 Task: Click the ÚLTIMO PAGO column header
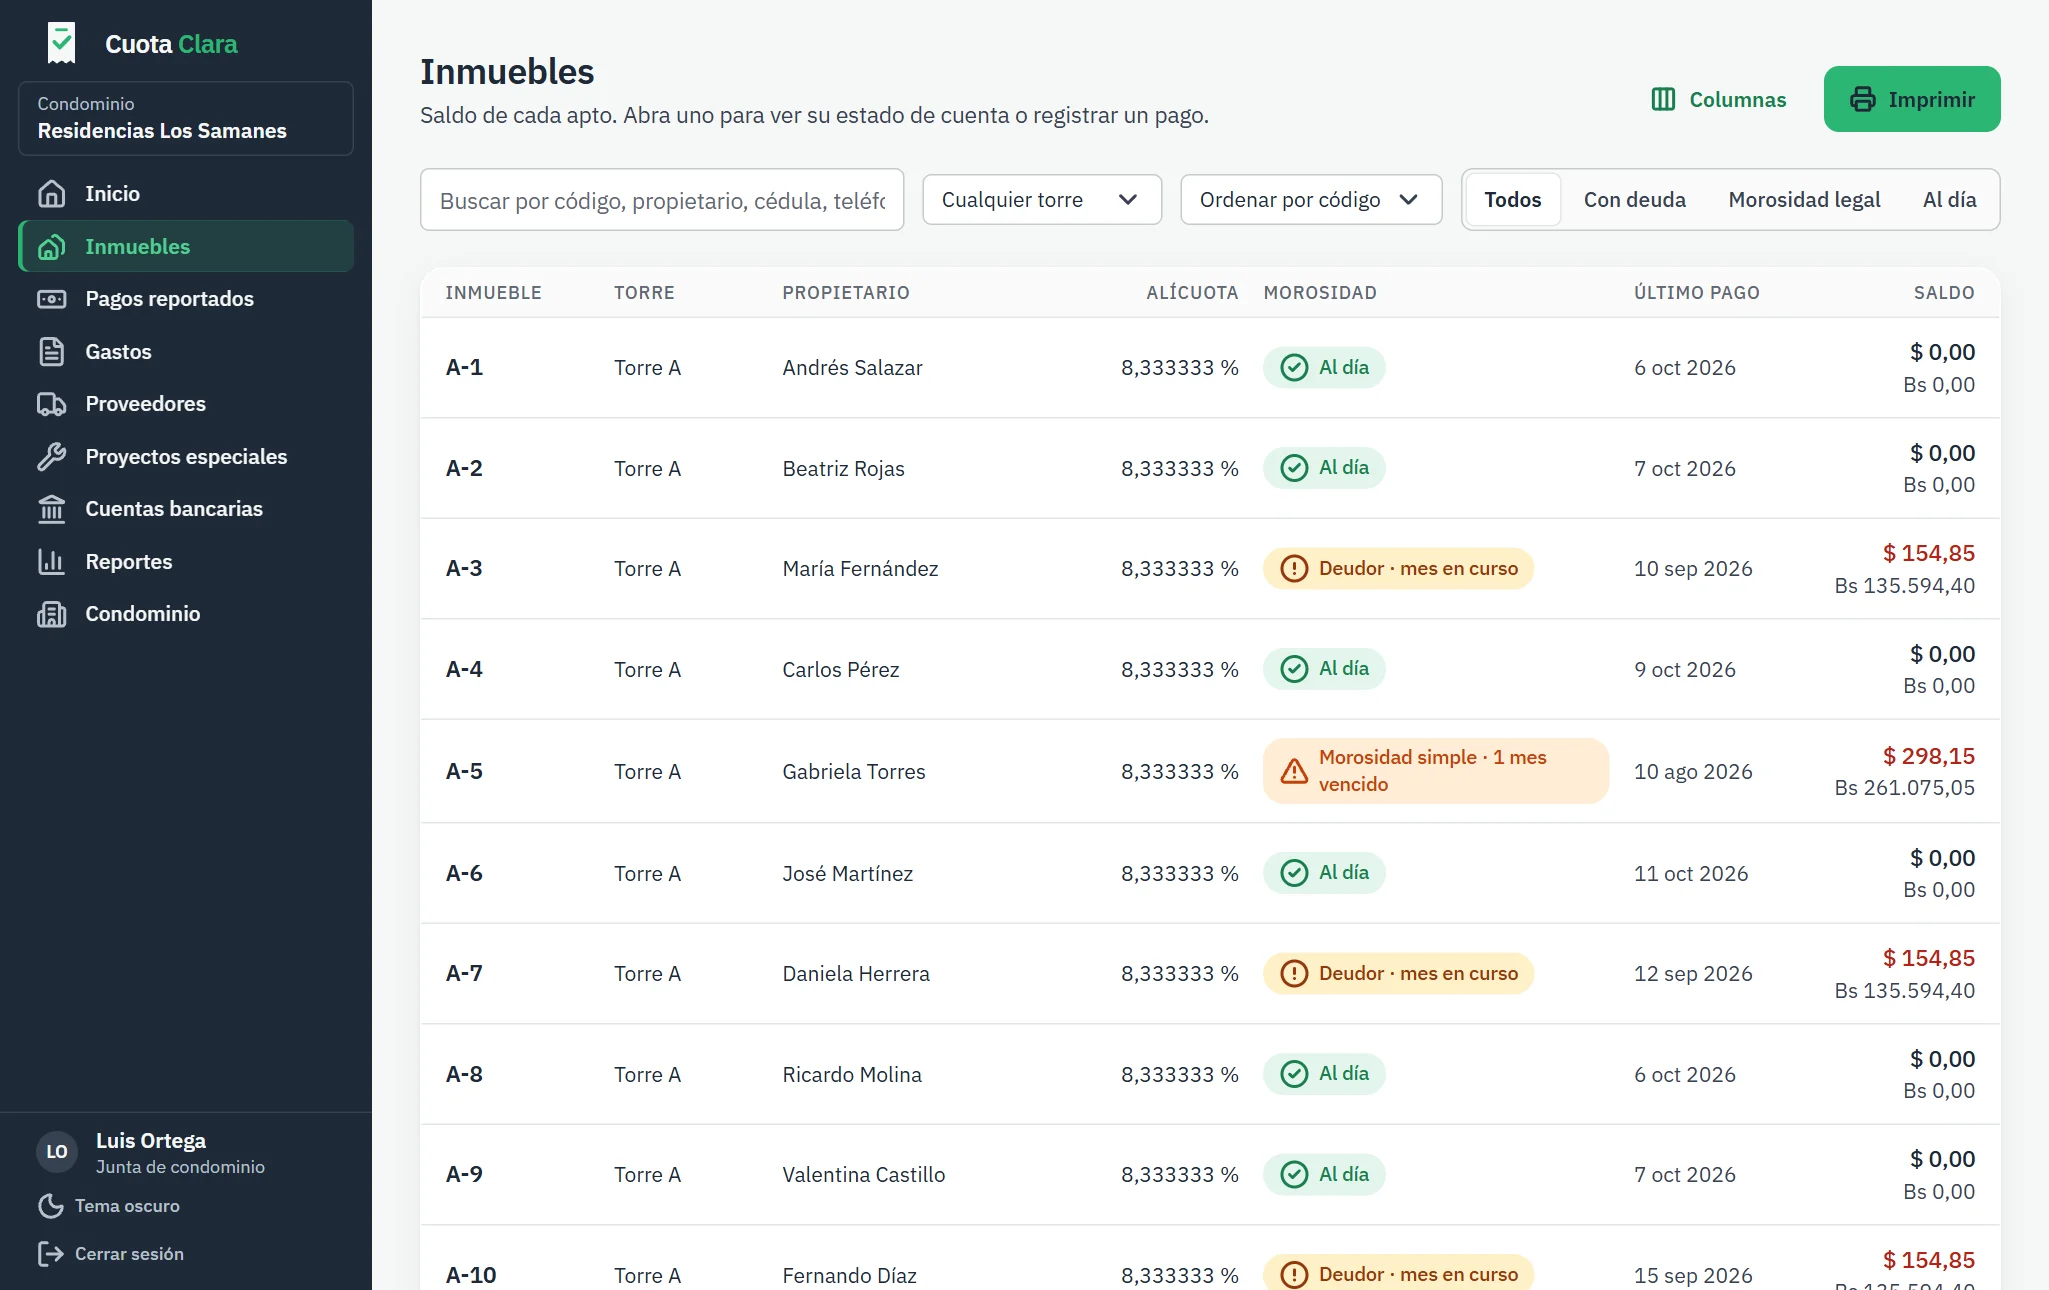coord(1696,293)
